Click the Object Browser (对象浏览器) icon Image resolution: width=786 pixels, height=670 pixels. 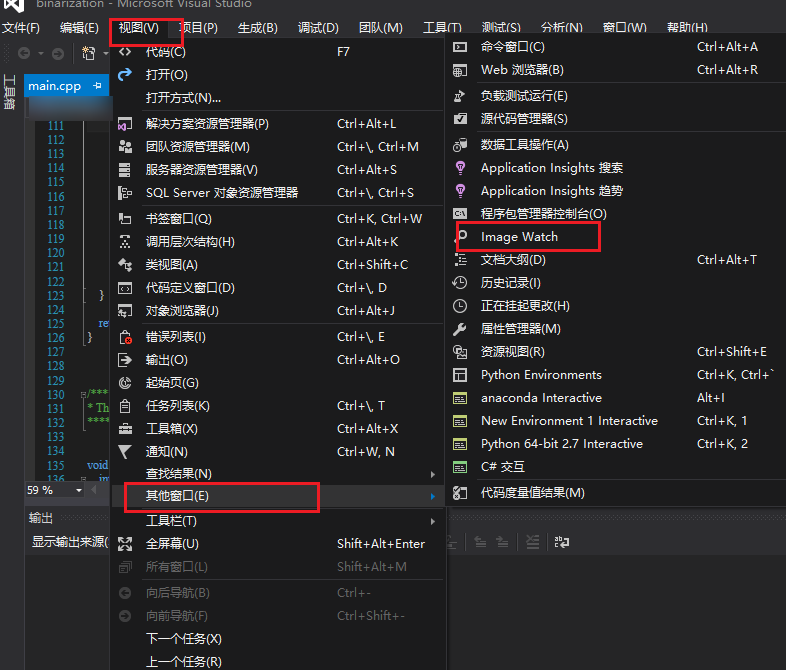(x=125, y=311)
